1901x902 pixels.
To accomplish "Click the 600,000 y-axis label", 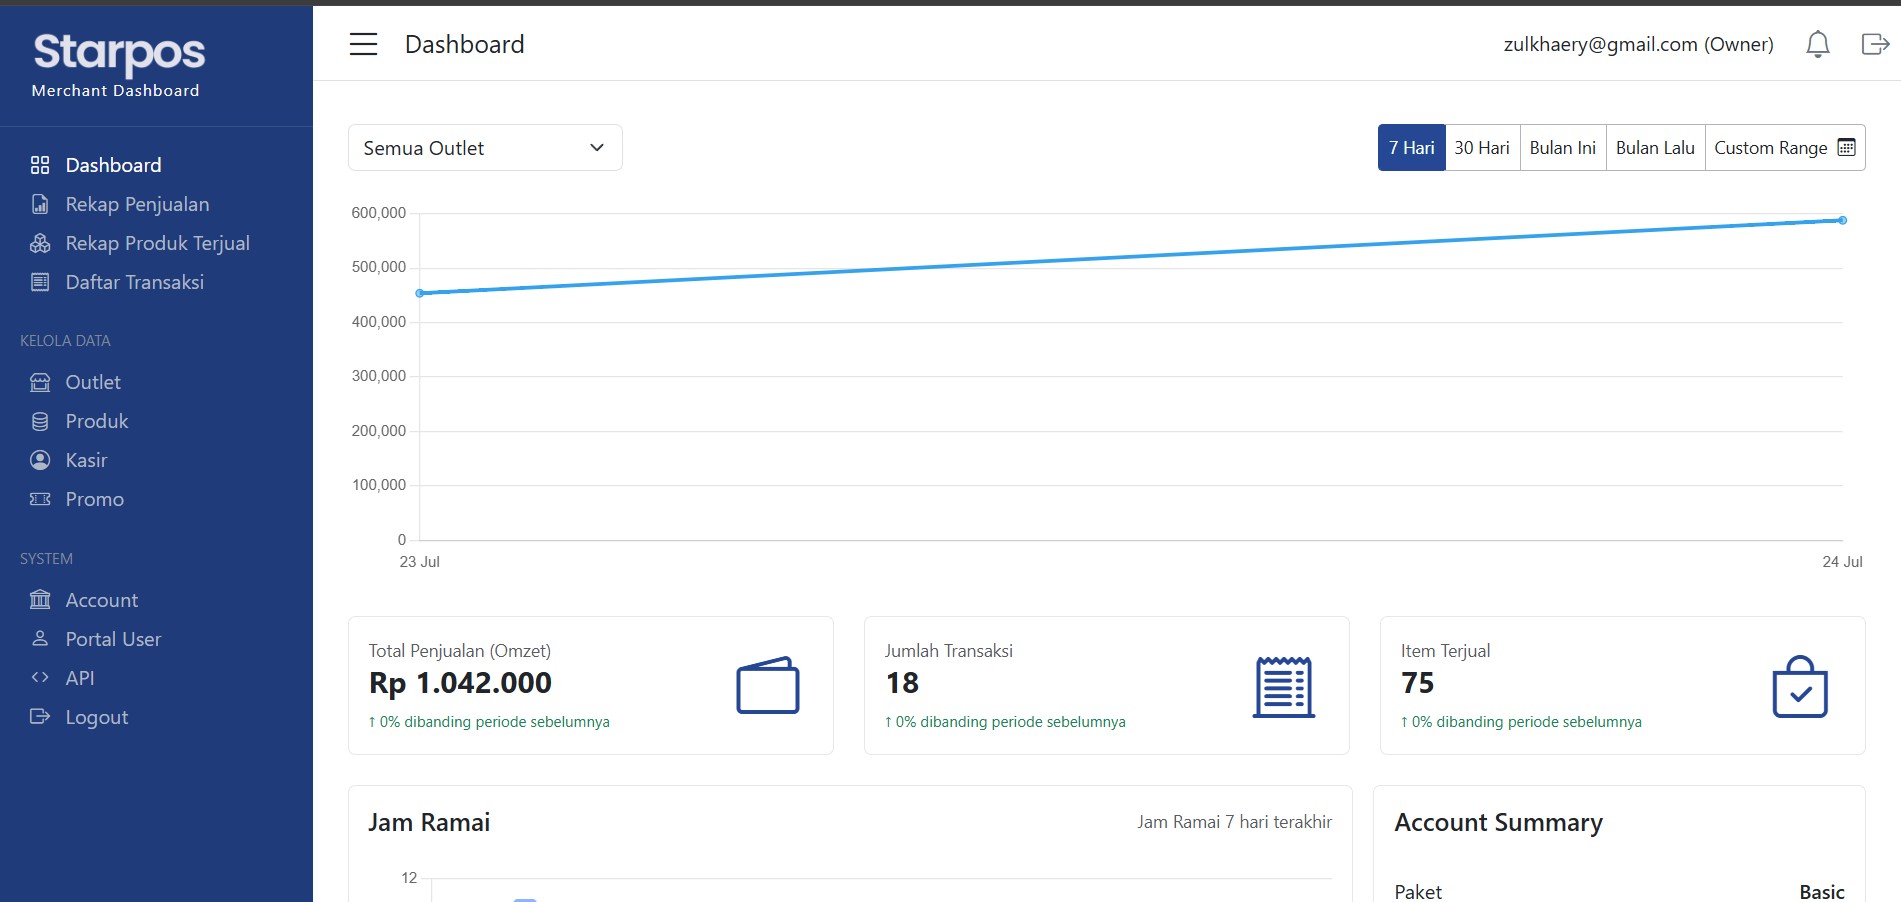I will click(378, 213).
